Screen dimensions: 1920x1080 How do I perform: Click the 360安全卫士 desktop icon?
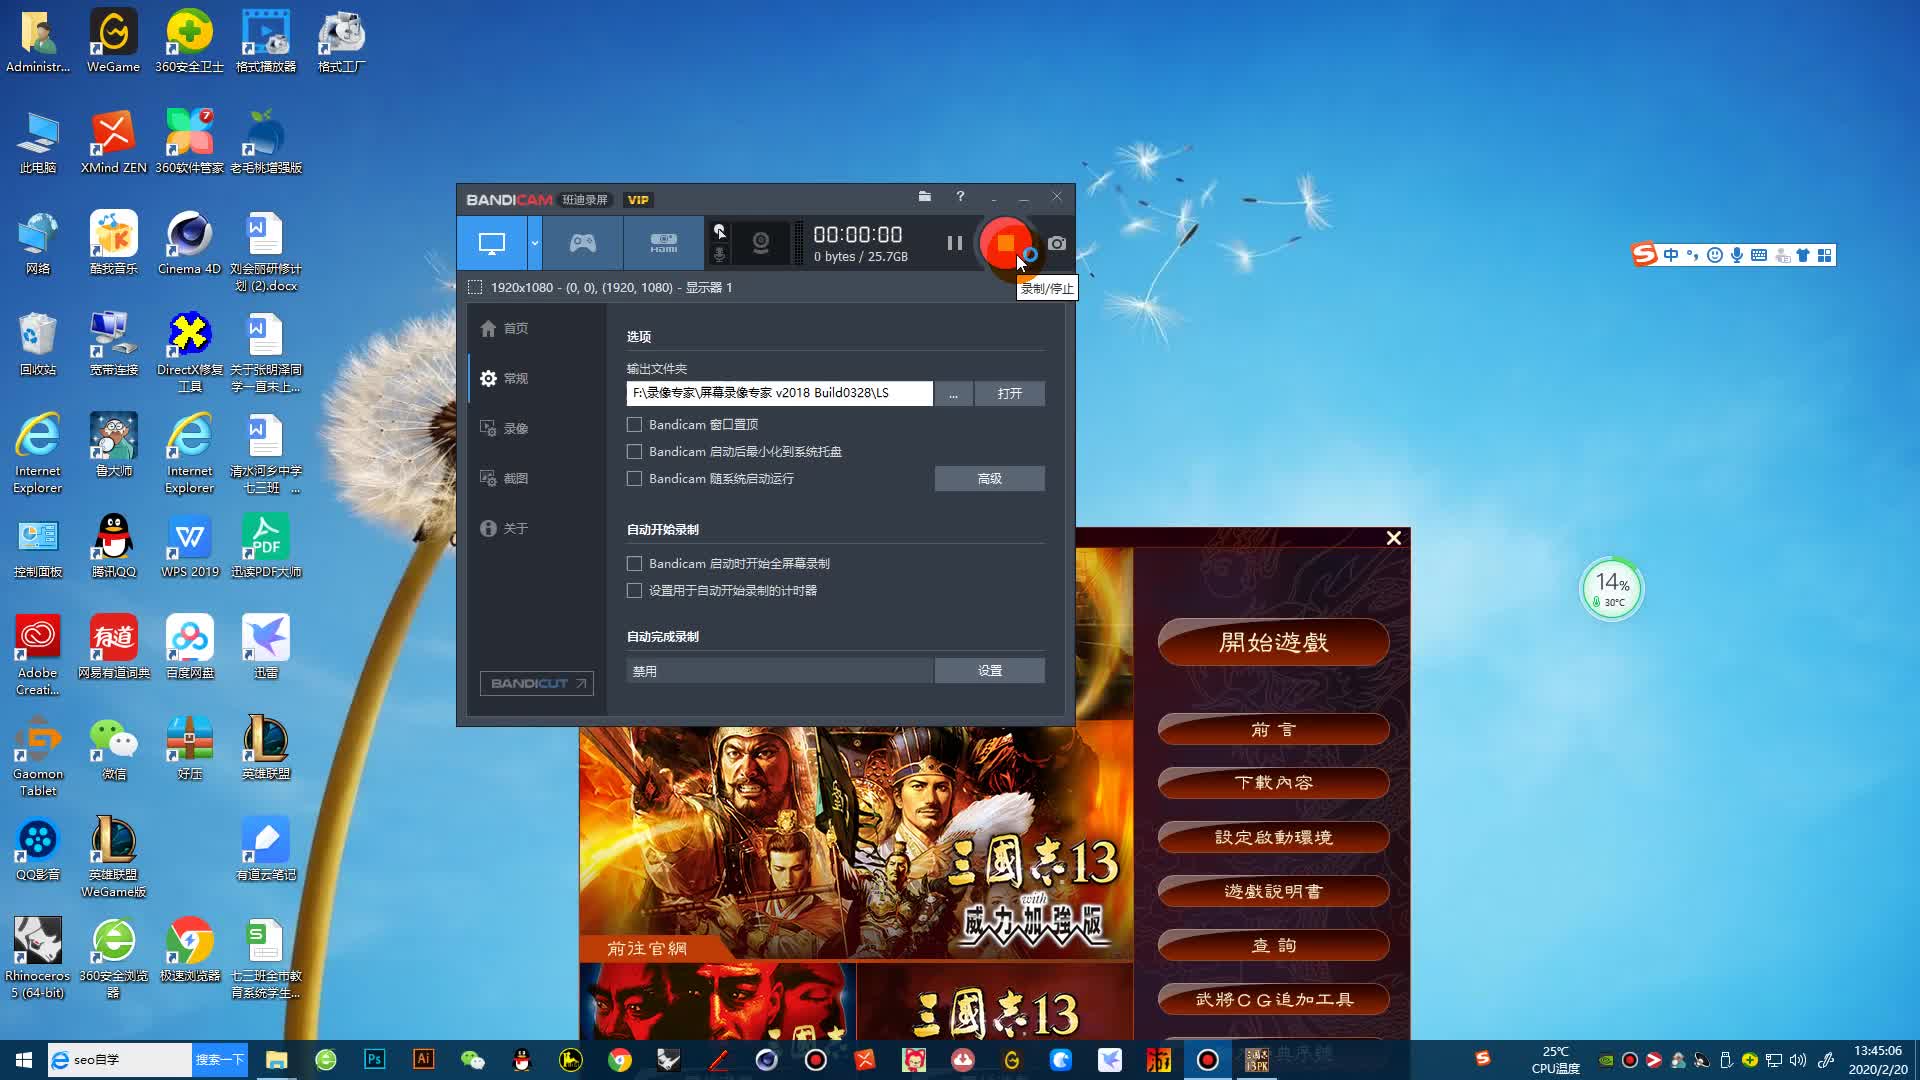[x=189, y=42]
